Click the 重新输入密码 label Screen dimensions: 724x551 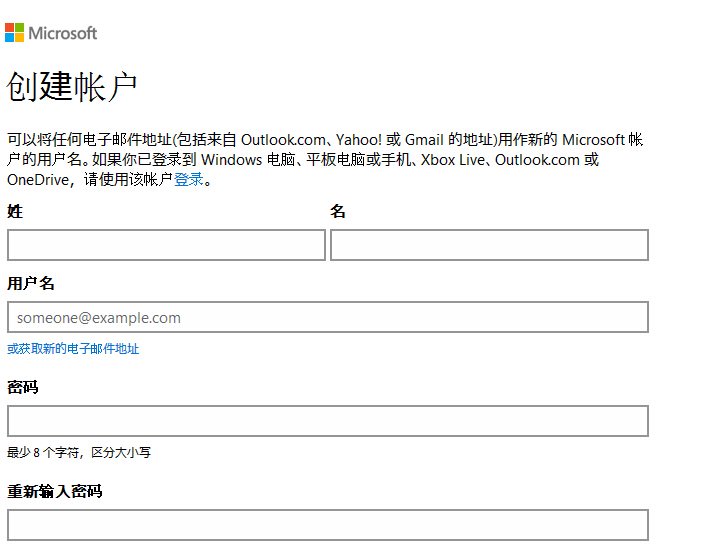tap(54, 491)
